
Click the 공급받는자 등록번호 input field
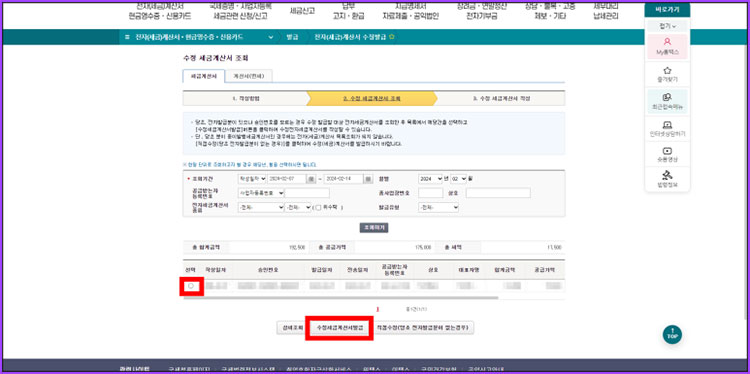307,193
